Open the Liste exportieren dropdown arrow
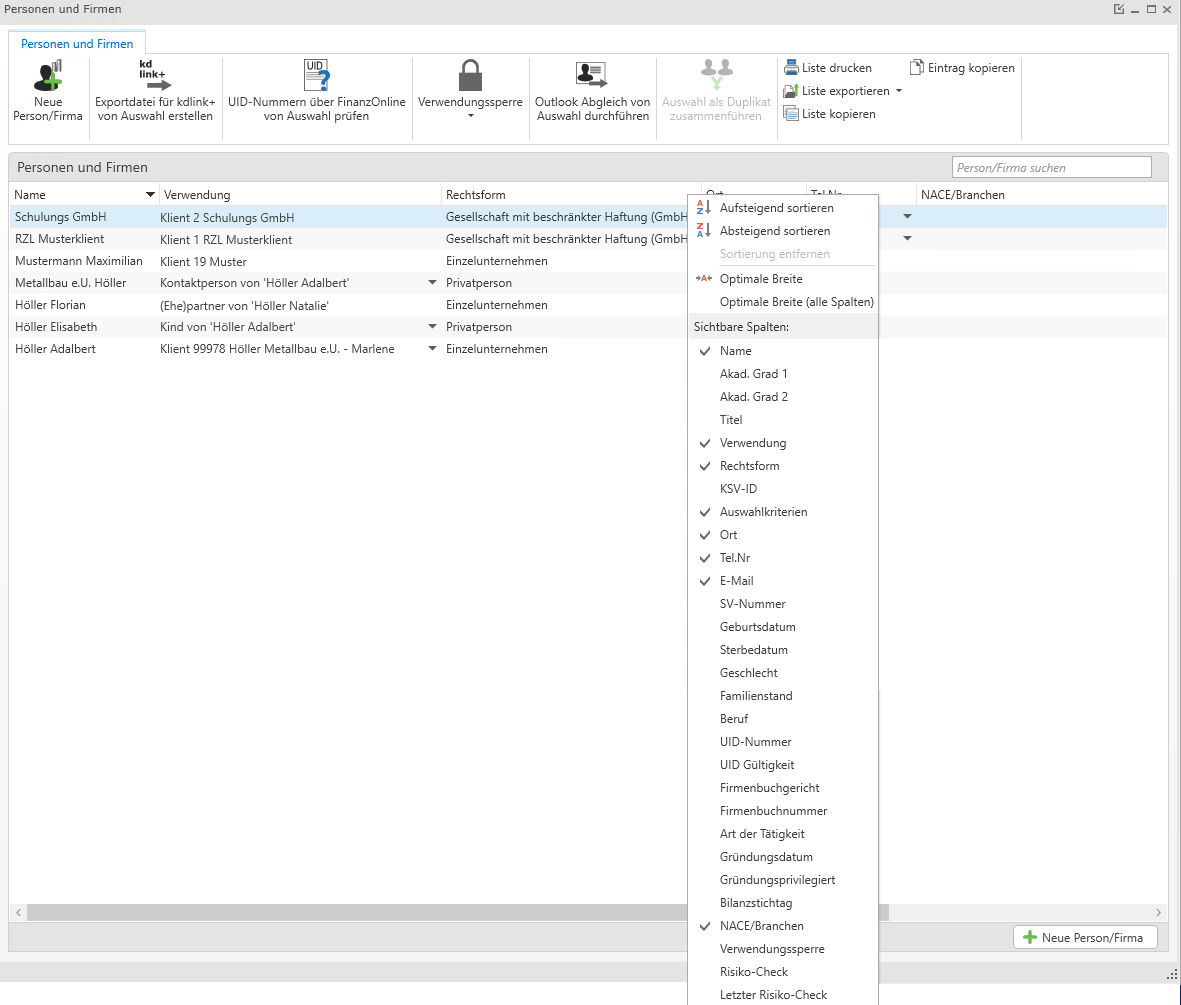1181x1005 pixels. 899,91
